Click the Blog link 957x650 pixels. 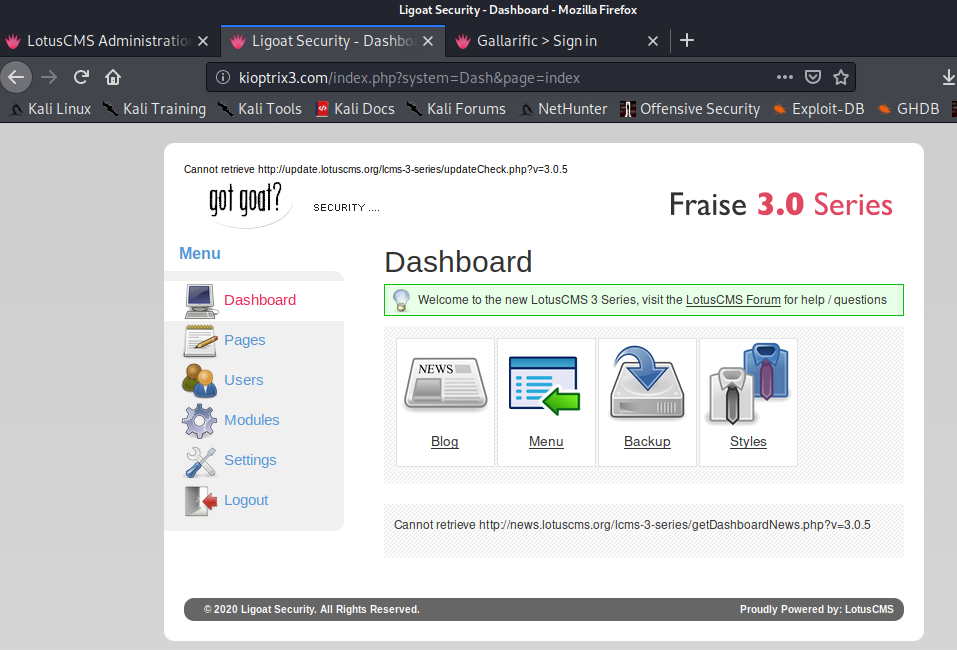[x=444, y=441]
